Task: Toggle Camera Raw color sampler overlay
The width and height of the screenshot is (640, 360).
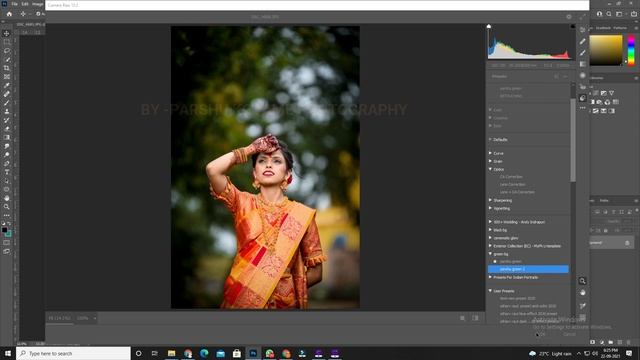Action: [582, 306]
